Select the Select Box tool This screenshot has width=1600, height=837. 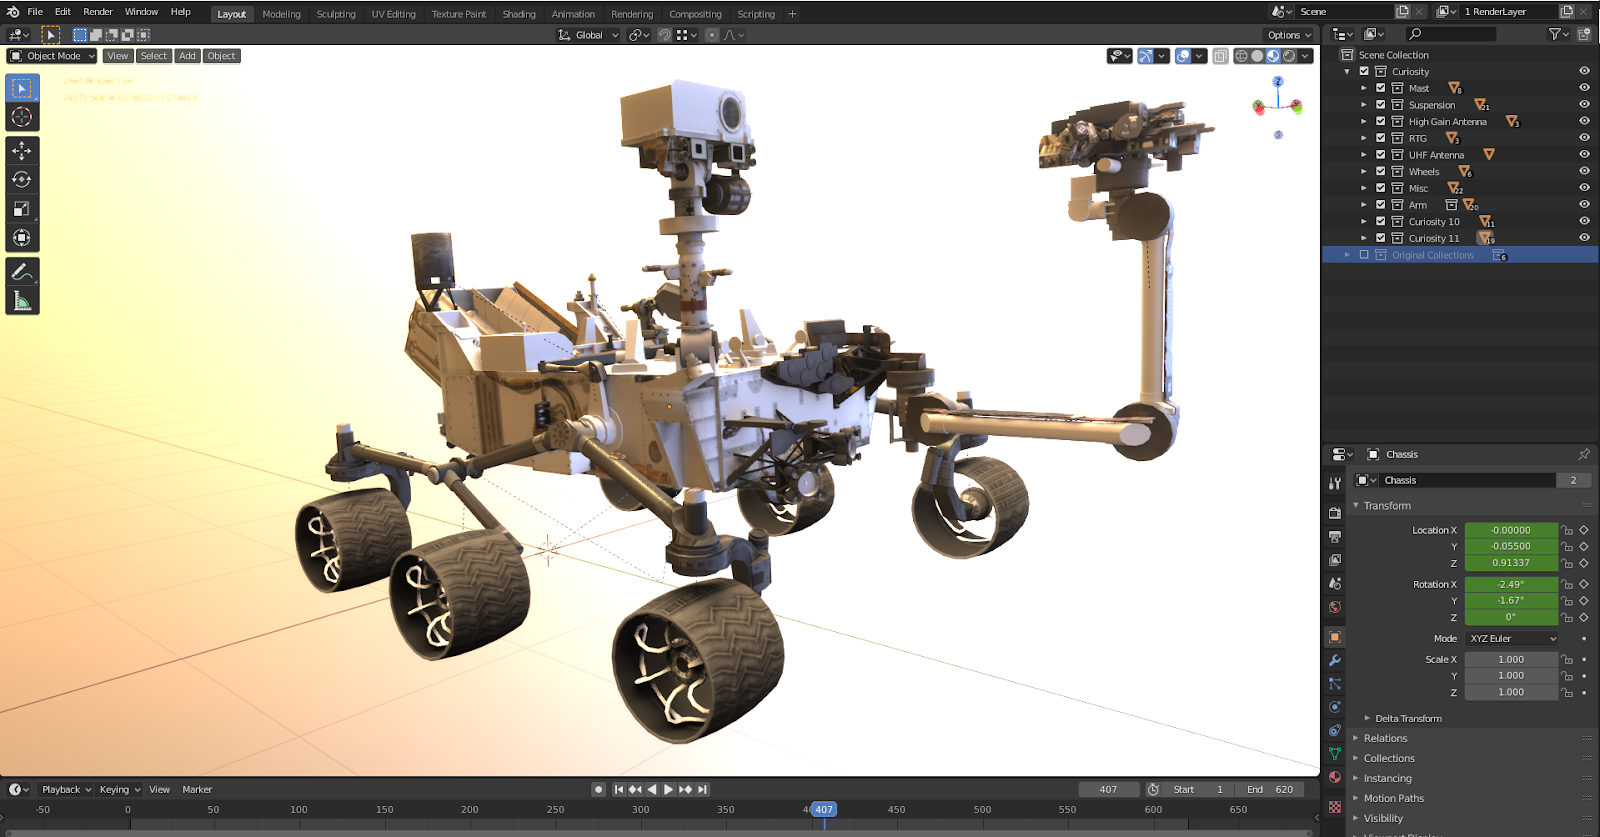22,88
